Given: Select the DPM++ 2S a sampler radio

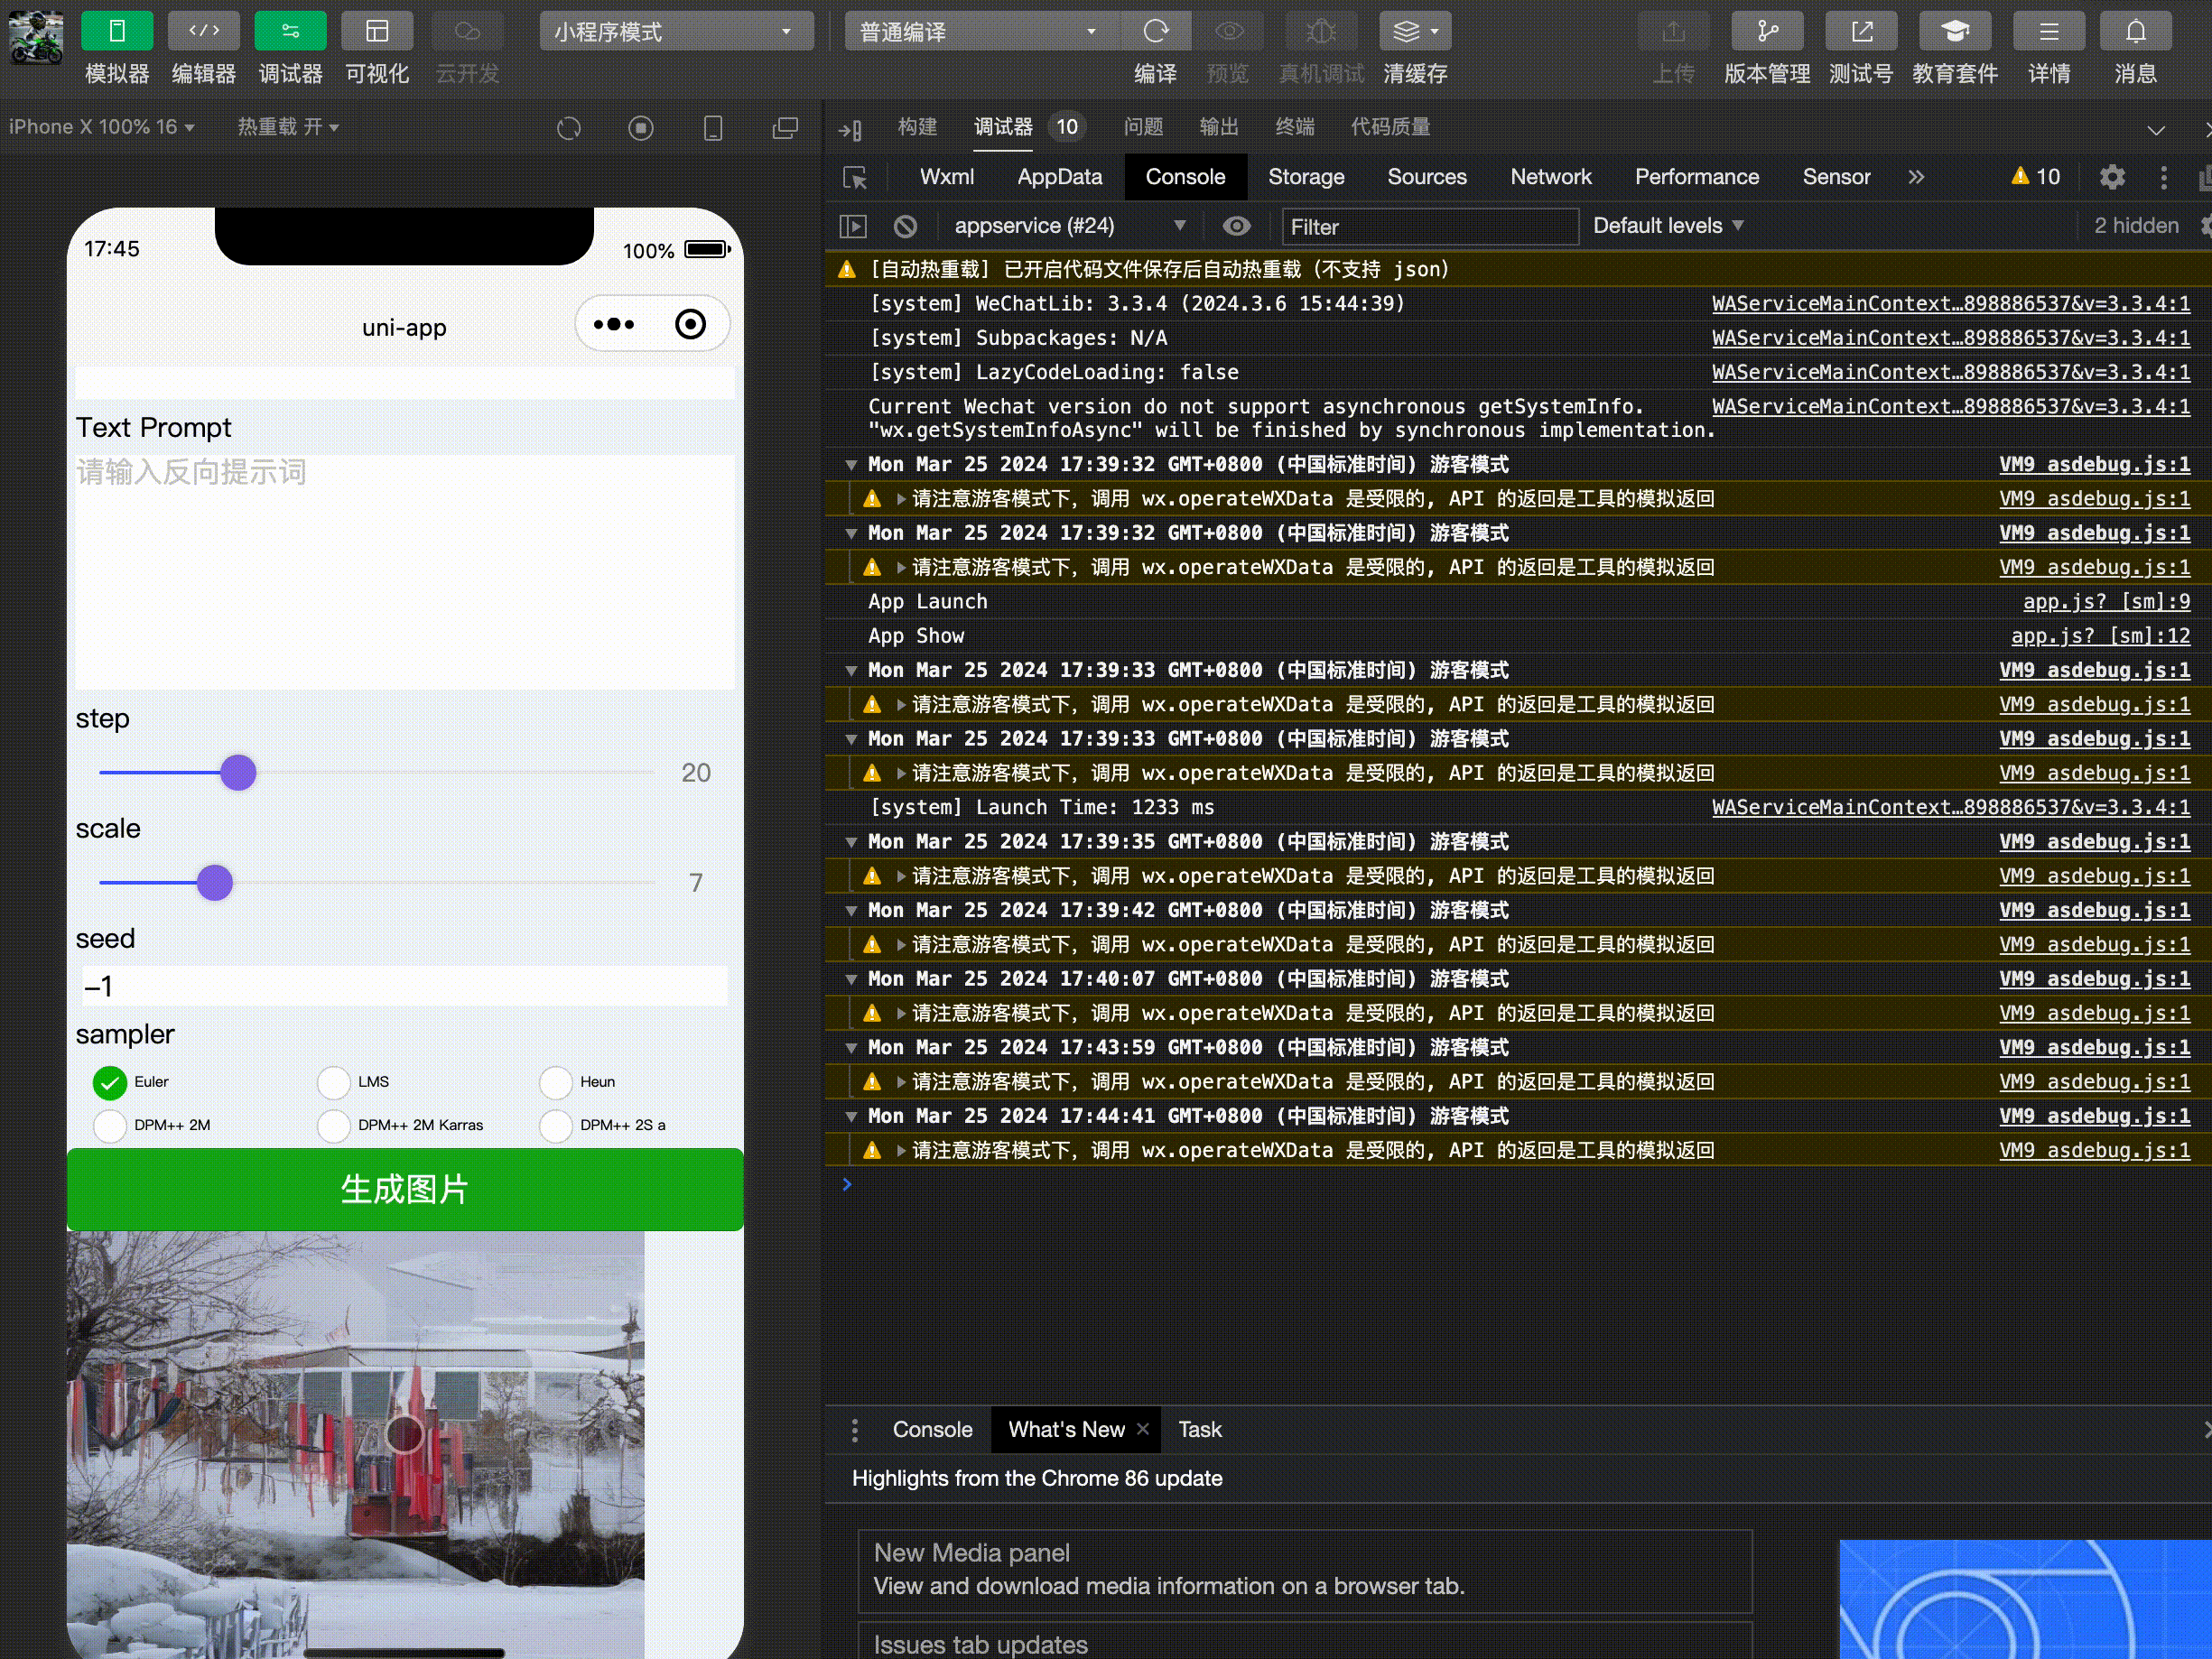Looking at the screenshot, I should (556, 1125).
